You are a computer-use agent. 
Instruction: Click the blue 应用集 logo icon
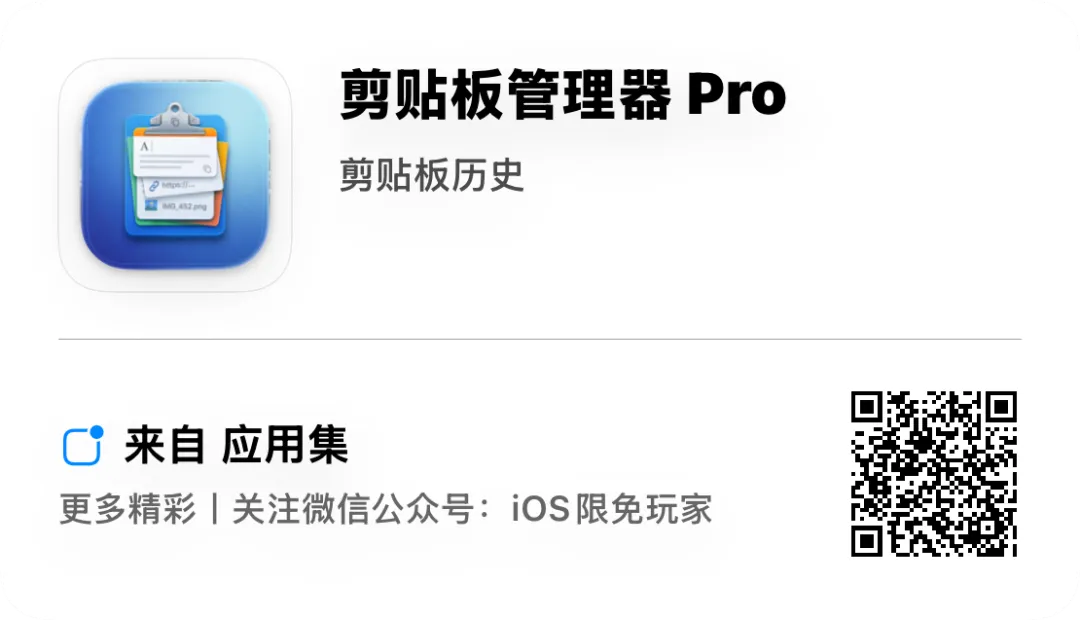pyautogui.click(x=83, y=446)
